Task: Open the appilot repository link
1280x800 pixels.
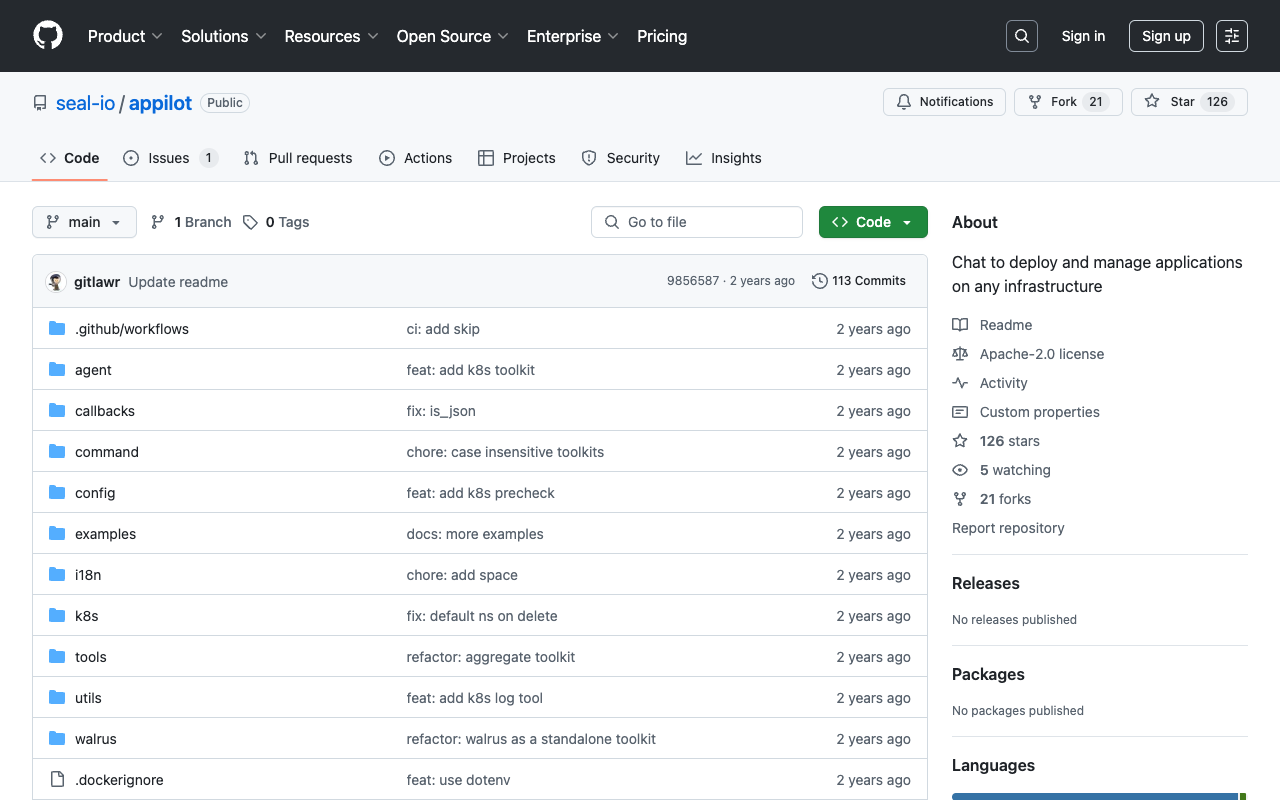Action: 160,103
